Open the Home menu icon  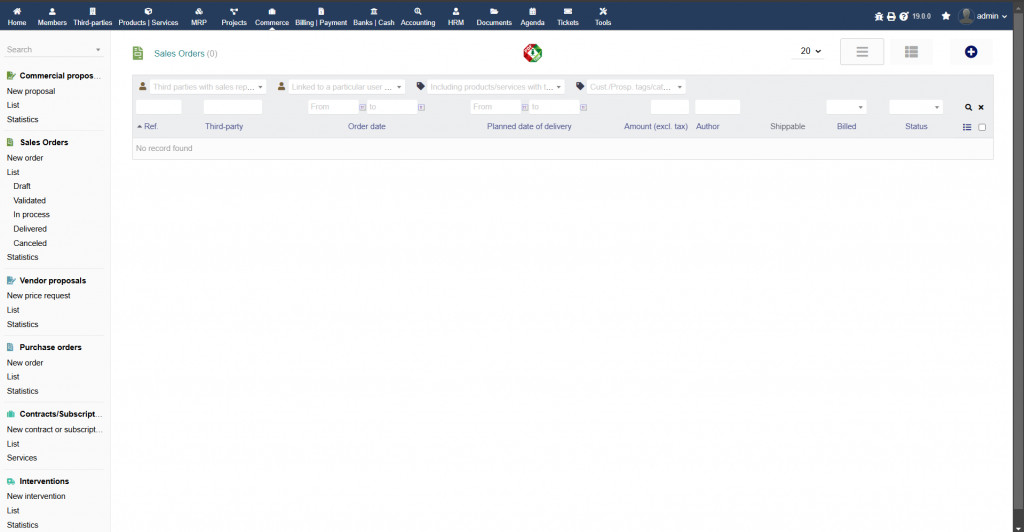tap(17, 11)
